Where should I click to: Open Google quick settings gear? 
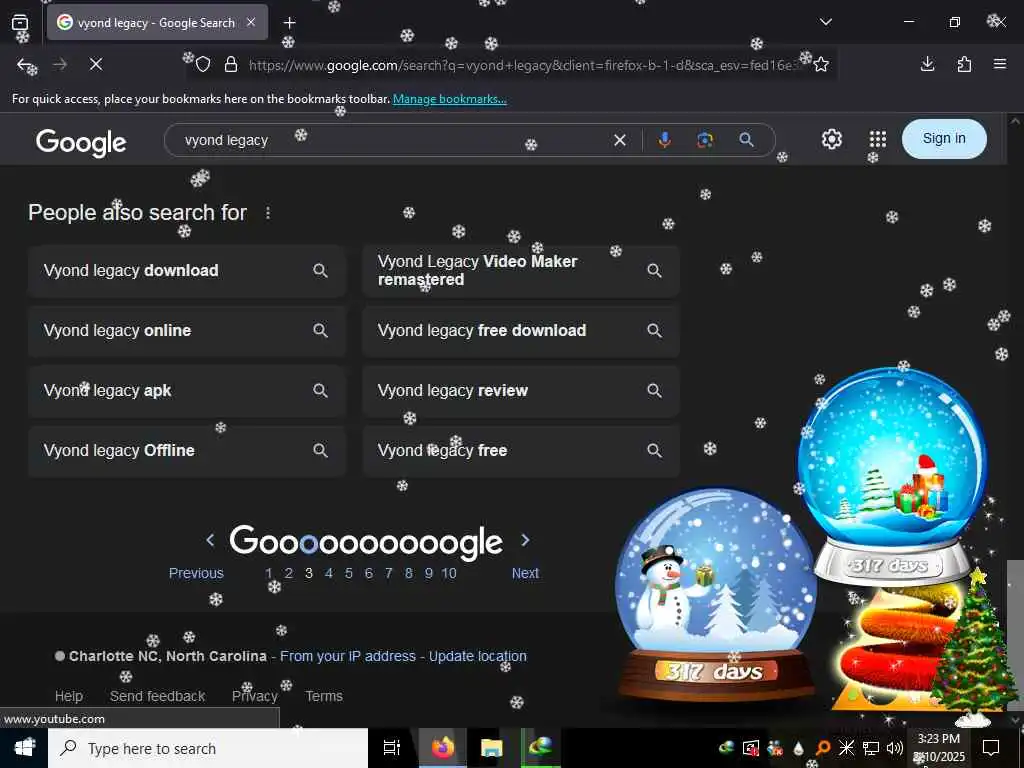[831, 139]
